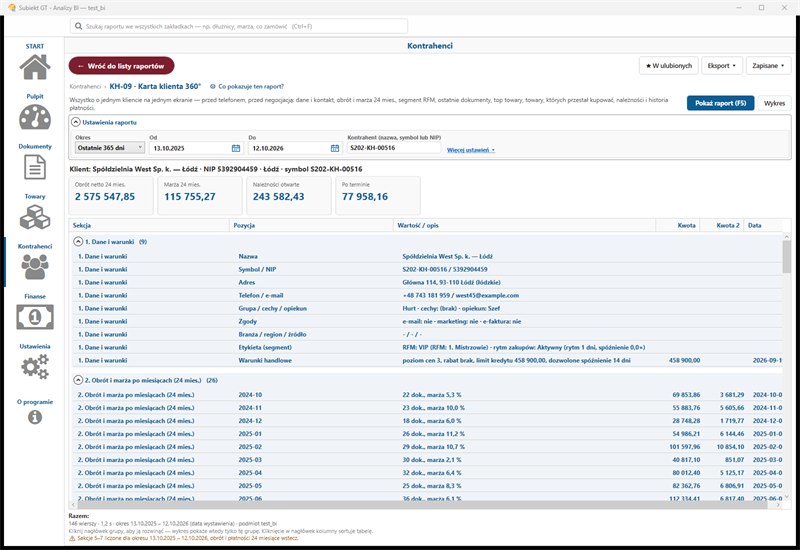Image resolution: width=800 pixels, height=550 pixels.
Task: Open the START home icon
Action: tap(35, 67)
